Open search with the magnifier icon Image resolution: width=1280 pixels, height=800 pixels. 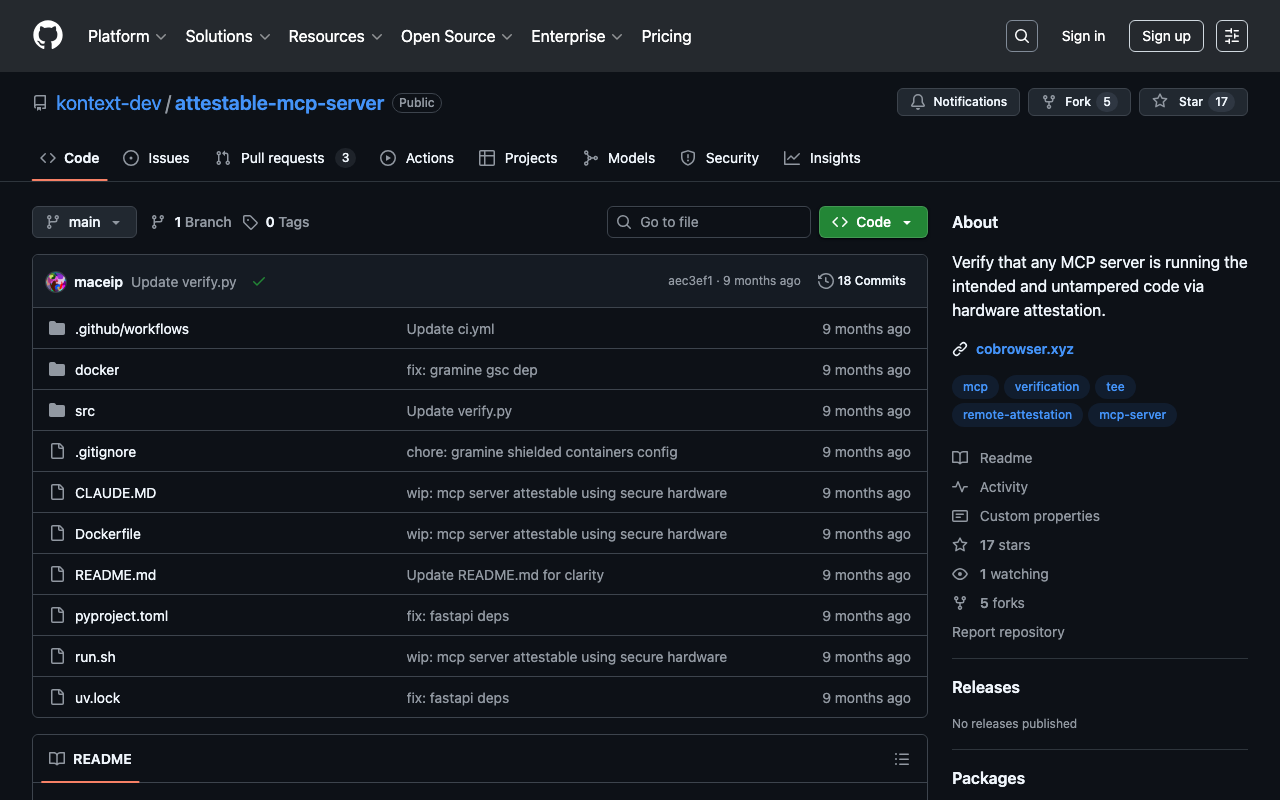click(1021, 36)
